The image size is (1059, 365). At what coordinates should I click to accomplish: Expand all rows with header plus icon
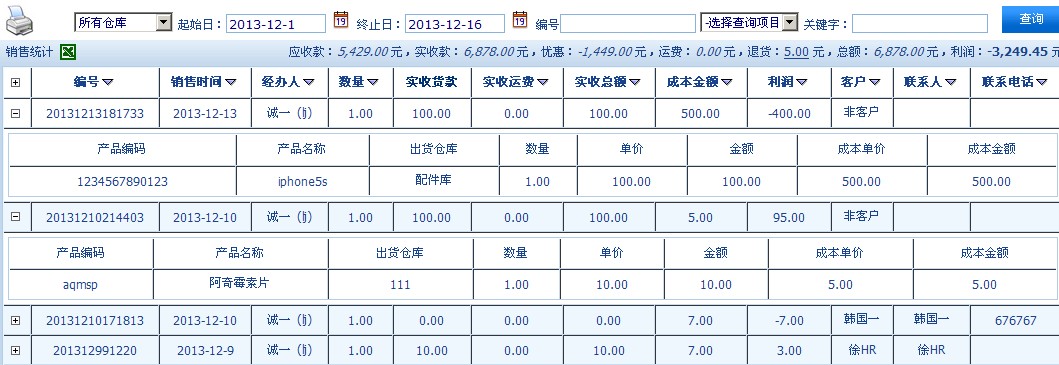[x=16, y=82]
